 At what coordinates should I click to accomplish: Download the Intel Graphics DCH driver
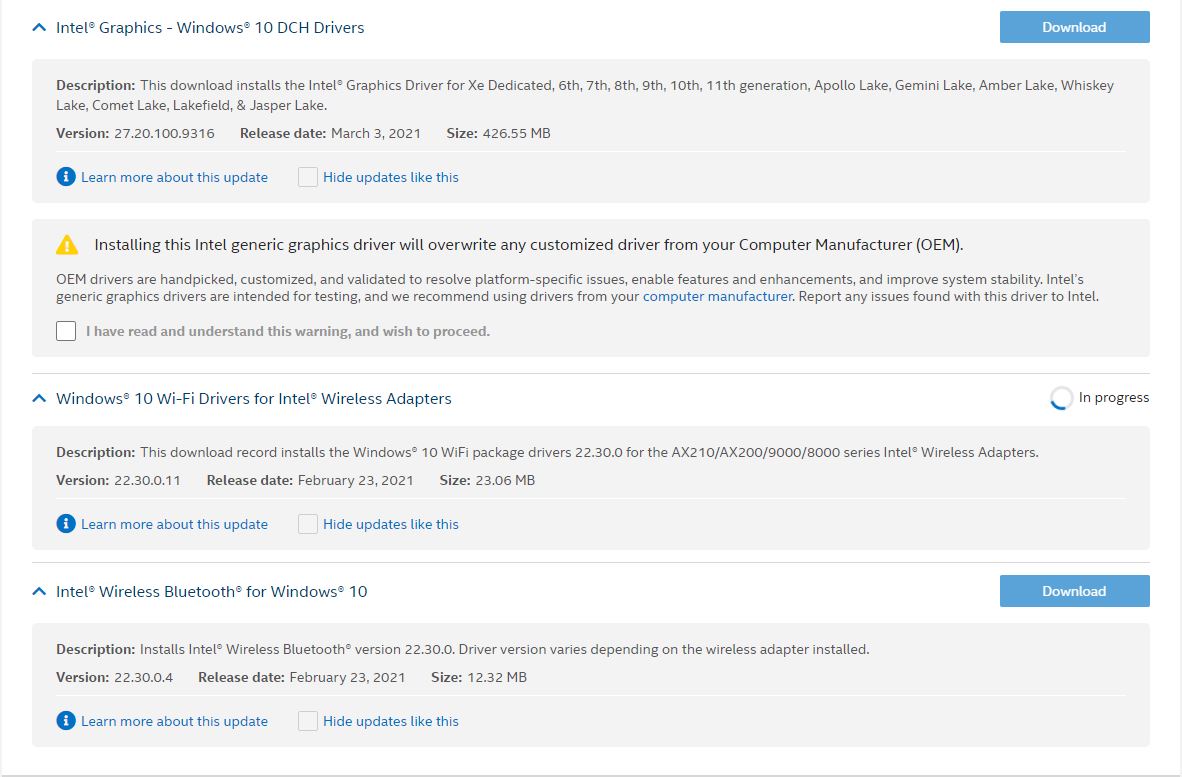1074,27
